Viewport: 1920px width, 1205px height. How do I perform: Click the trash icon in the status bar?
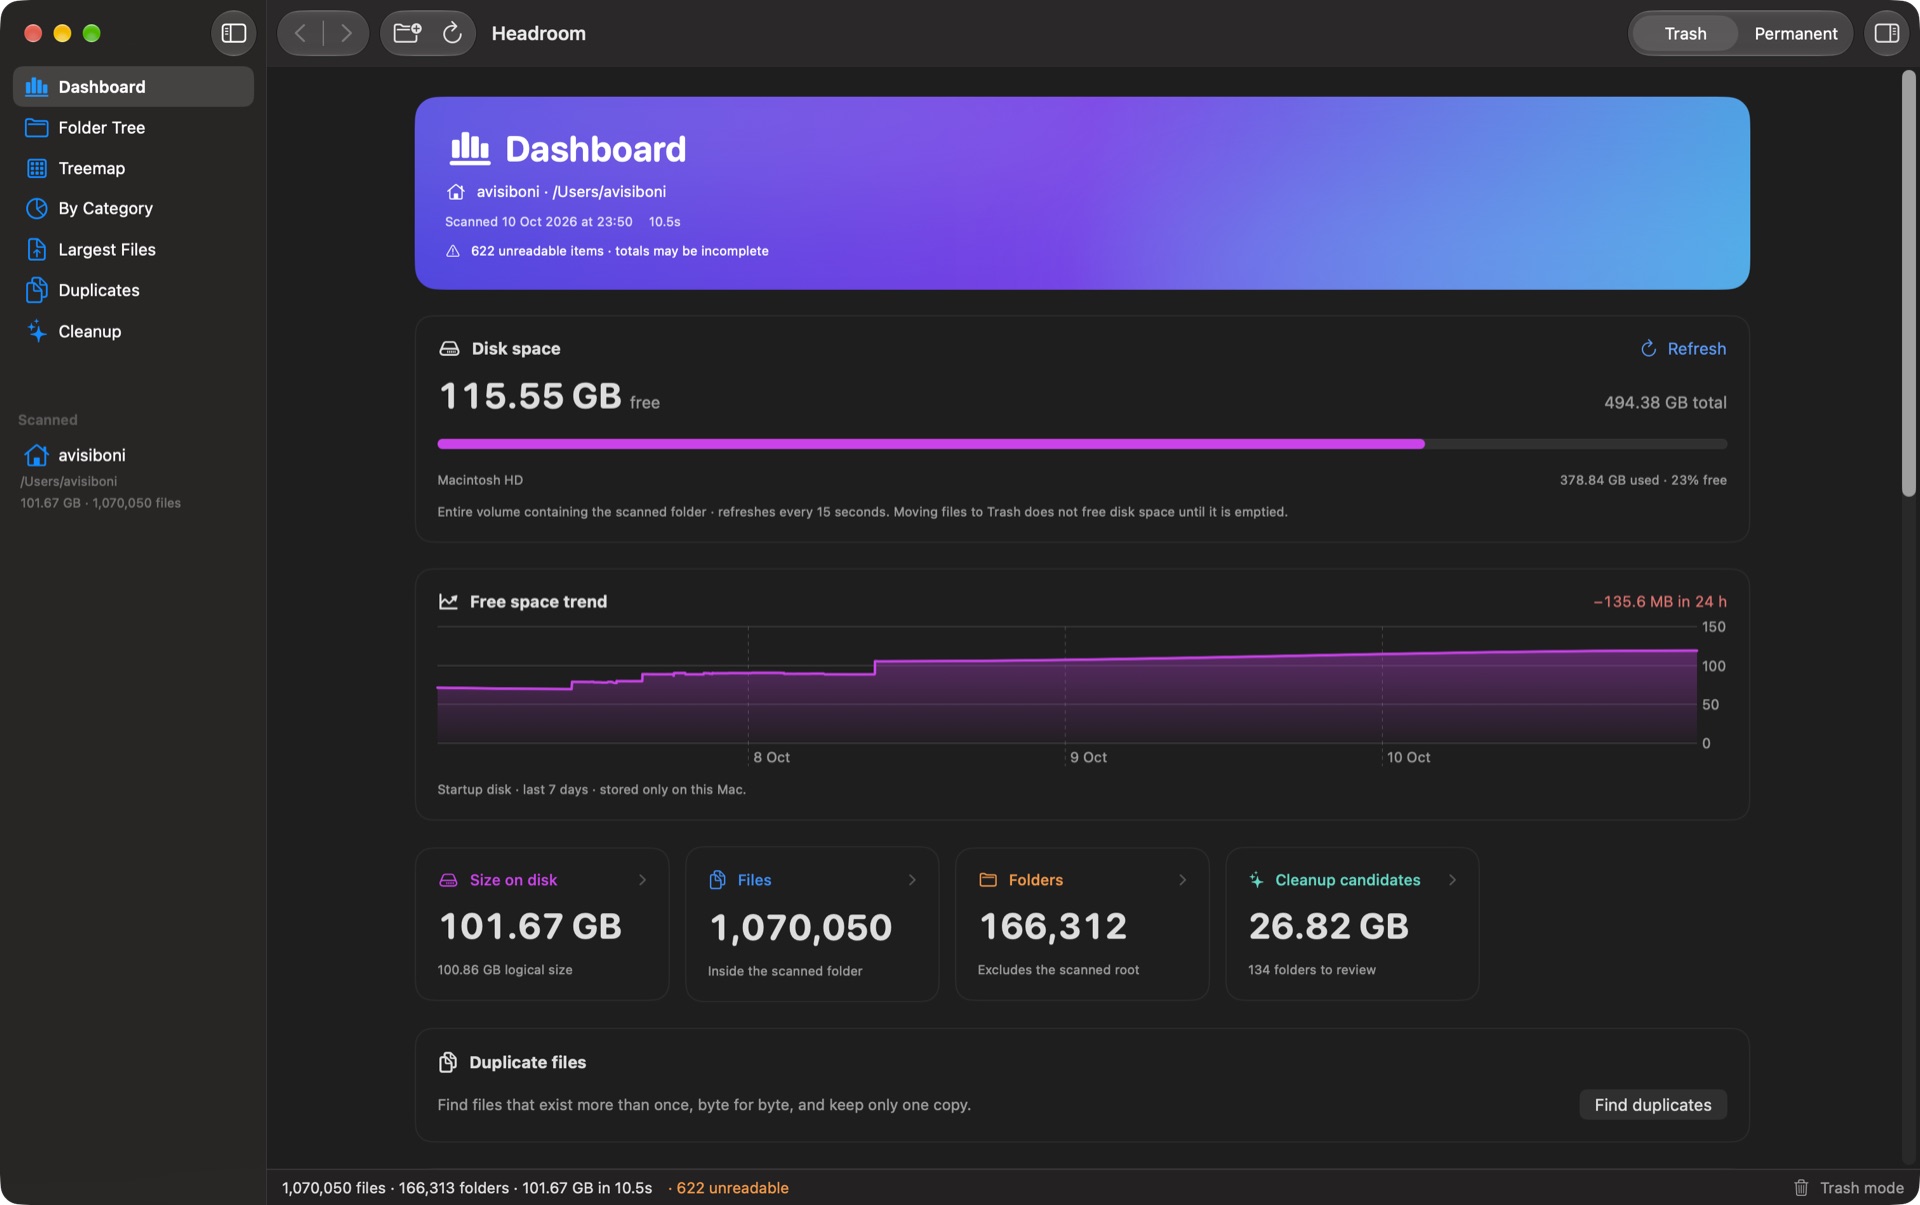1801,1187
